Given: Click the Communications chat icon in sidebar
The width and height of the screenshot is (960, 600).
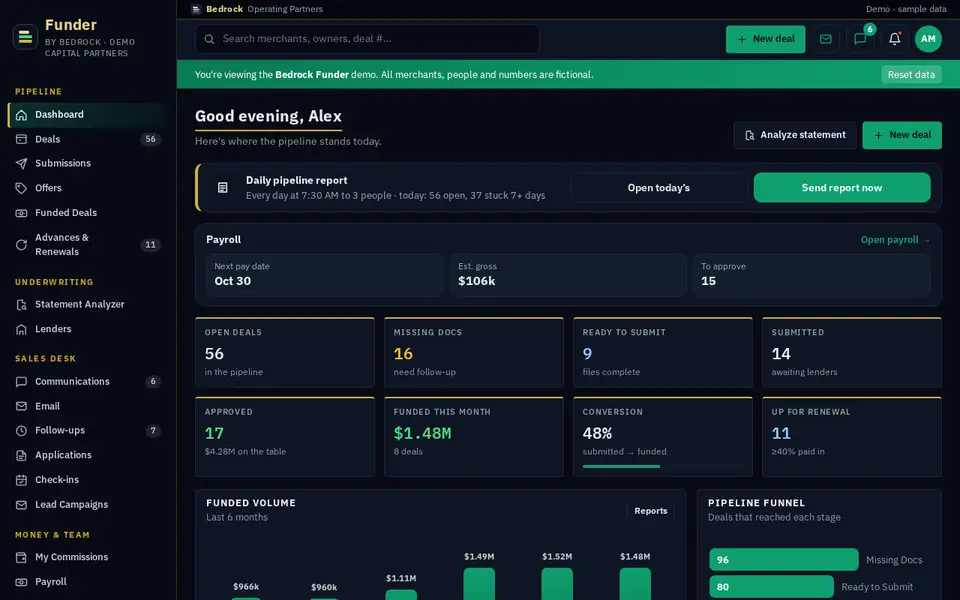Looking at the screenshot, I should (x=21, y=382).
